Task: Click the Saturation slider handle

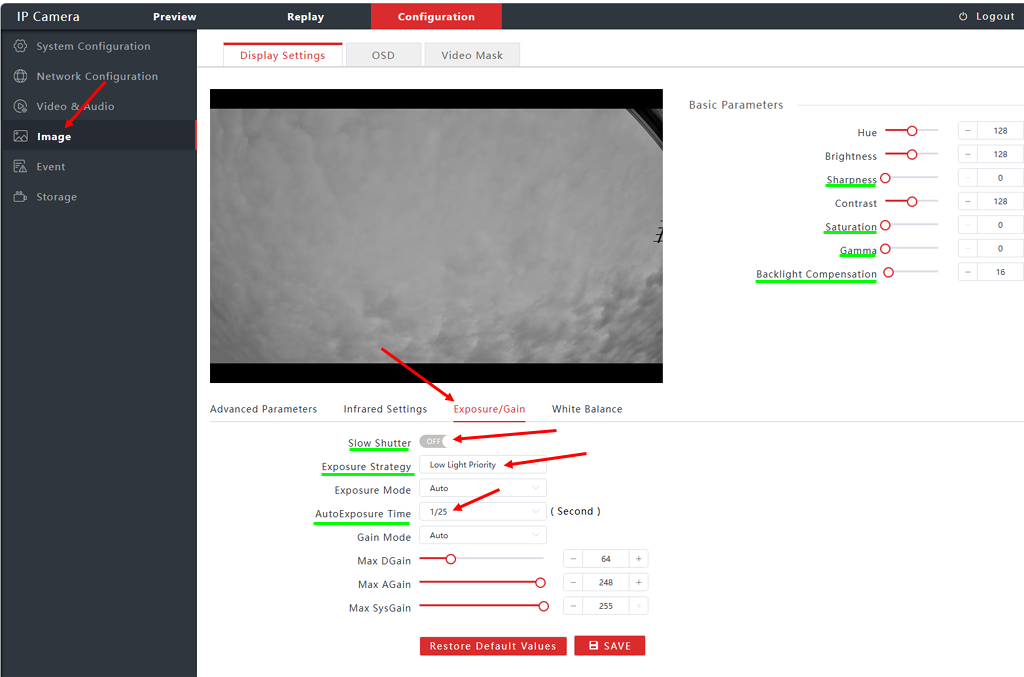Action: tap(886, 225)
